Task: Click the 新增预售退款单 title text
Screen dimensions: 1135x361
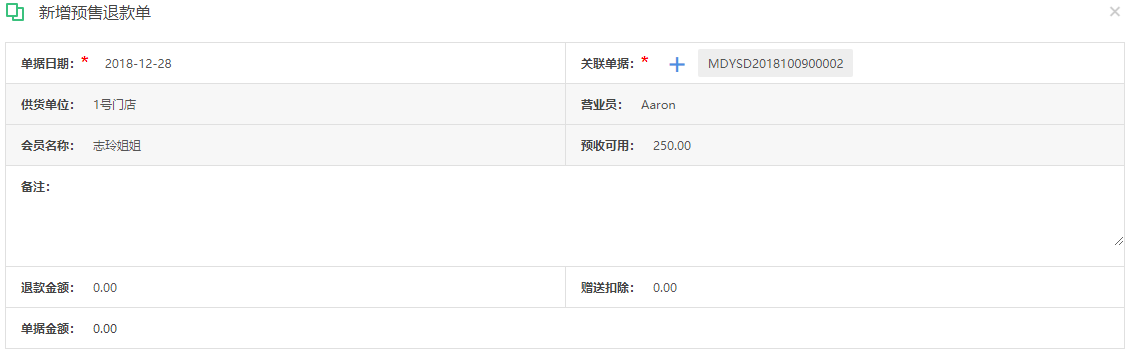Action: coord(95,13)
